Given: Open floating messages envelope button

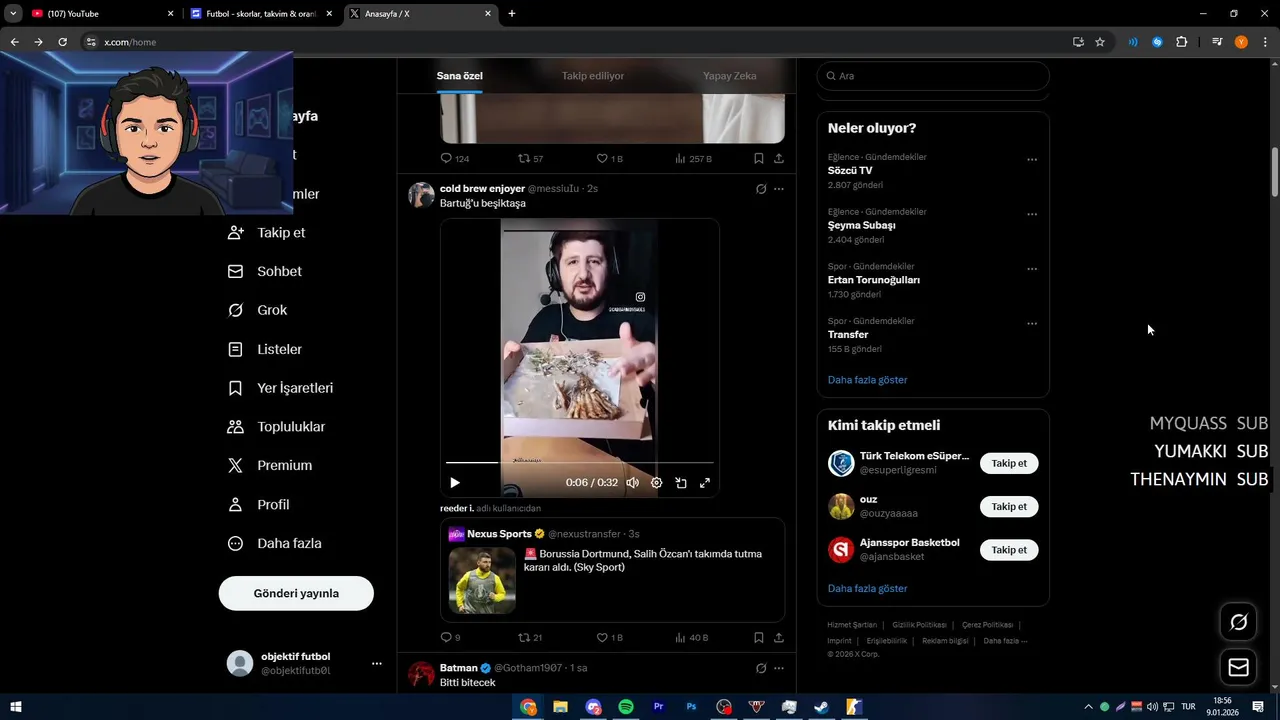Looking at the screenshot, I should point(1238,668).
